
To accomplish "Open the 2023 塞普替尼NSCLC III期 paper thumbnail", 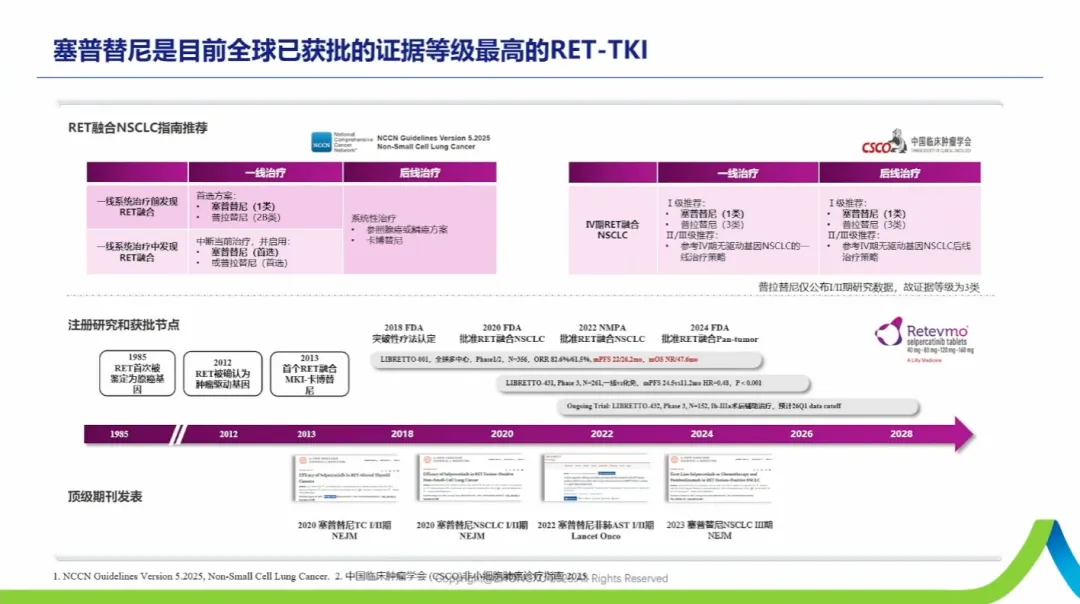I will click(x=720, y=478).
